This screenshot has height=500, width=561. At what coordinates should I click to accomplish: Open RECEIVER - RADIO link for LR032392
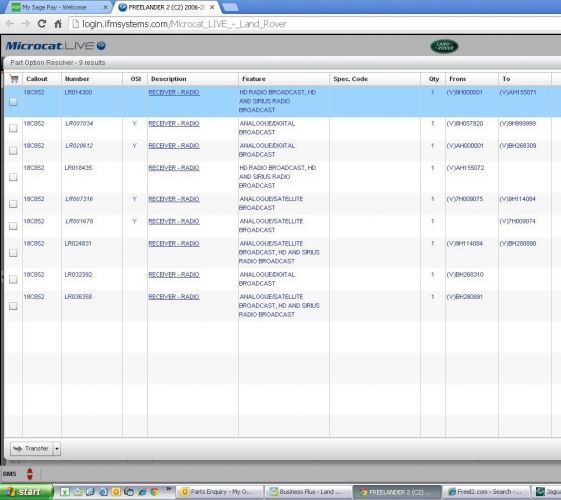coord(174,274)
